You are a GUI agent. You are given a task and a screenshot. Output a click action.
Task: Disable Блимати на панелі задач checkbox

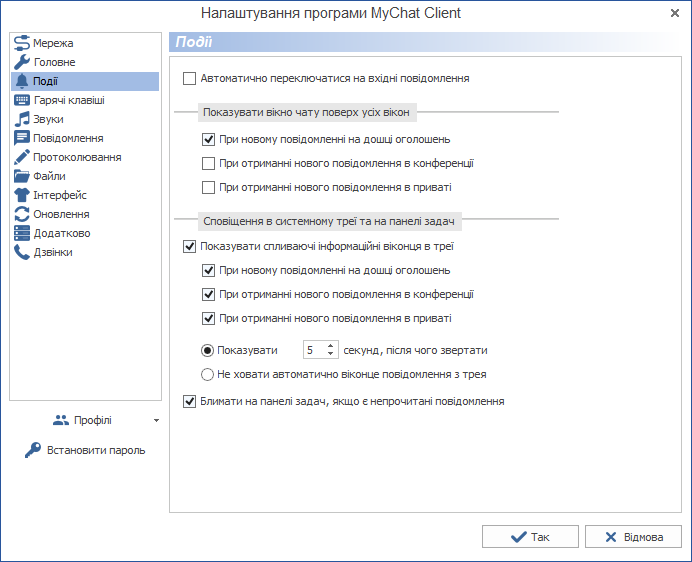pyautogui.click(x=189, y=401)
